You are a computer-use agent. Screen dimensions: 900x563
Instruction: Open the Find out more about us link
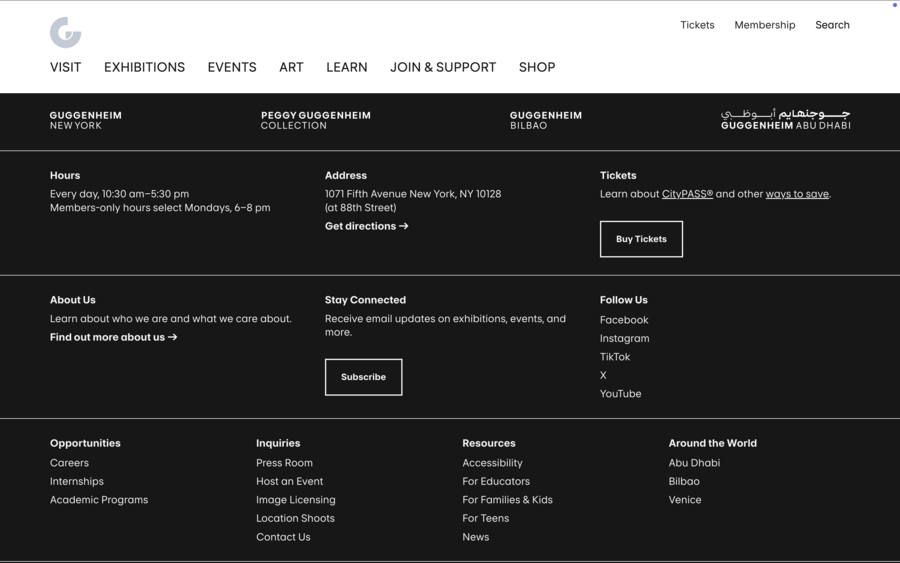pyautogui.click(x=113, y=337)
